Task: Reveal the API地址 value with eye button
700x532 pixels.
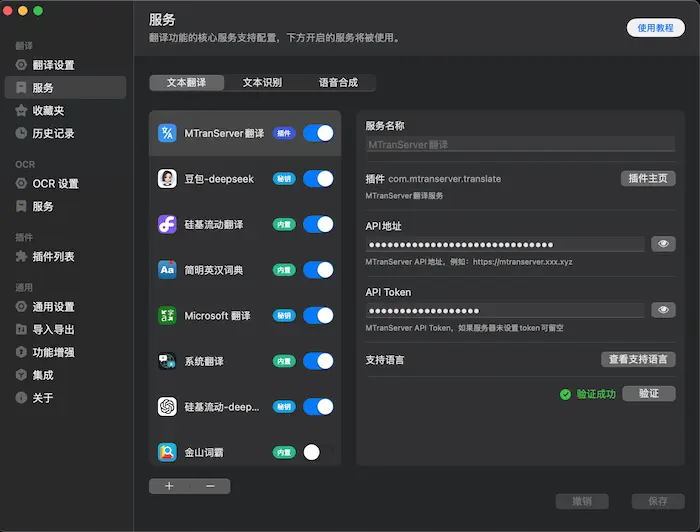Action: (x=663, y=244)
